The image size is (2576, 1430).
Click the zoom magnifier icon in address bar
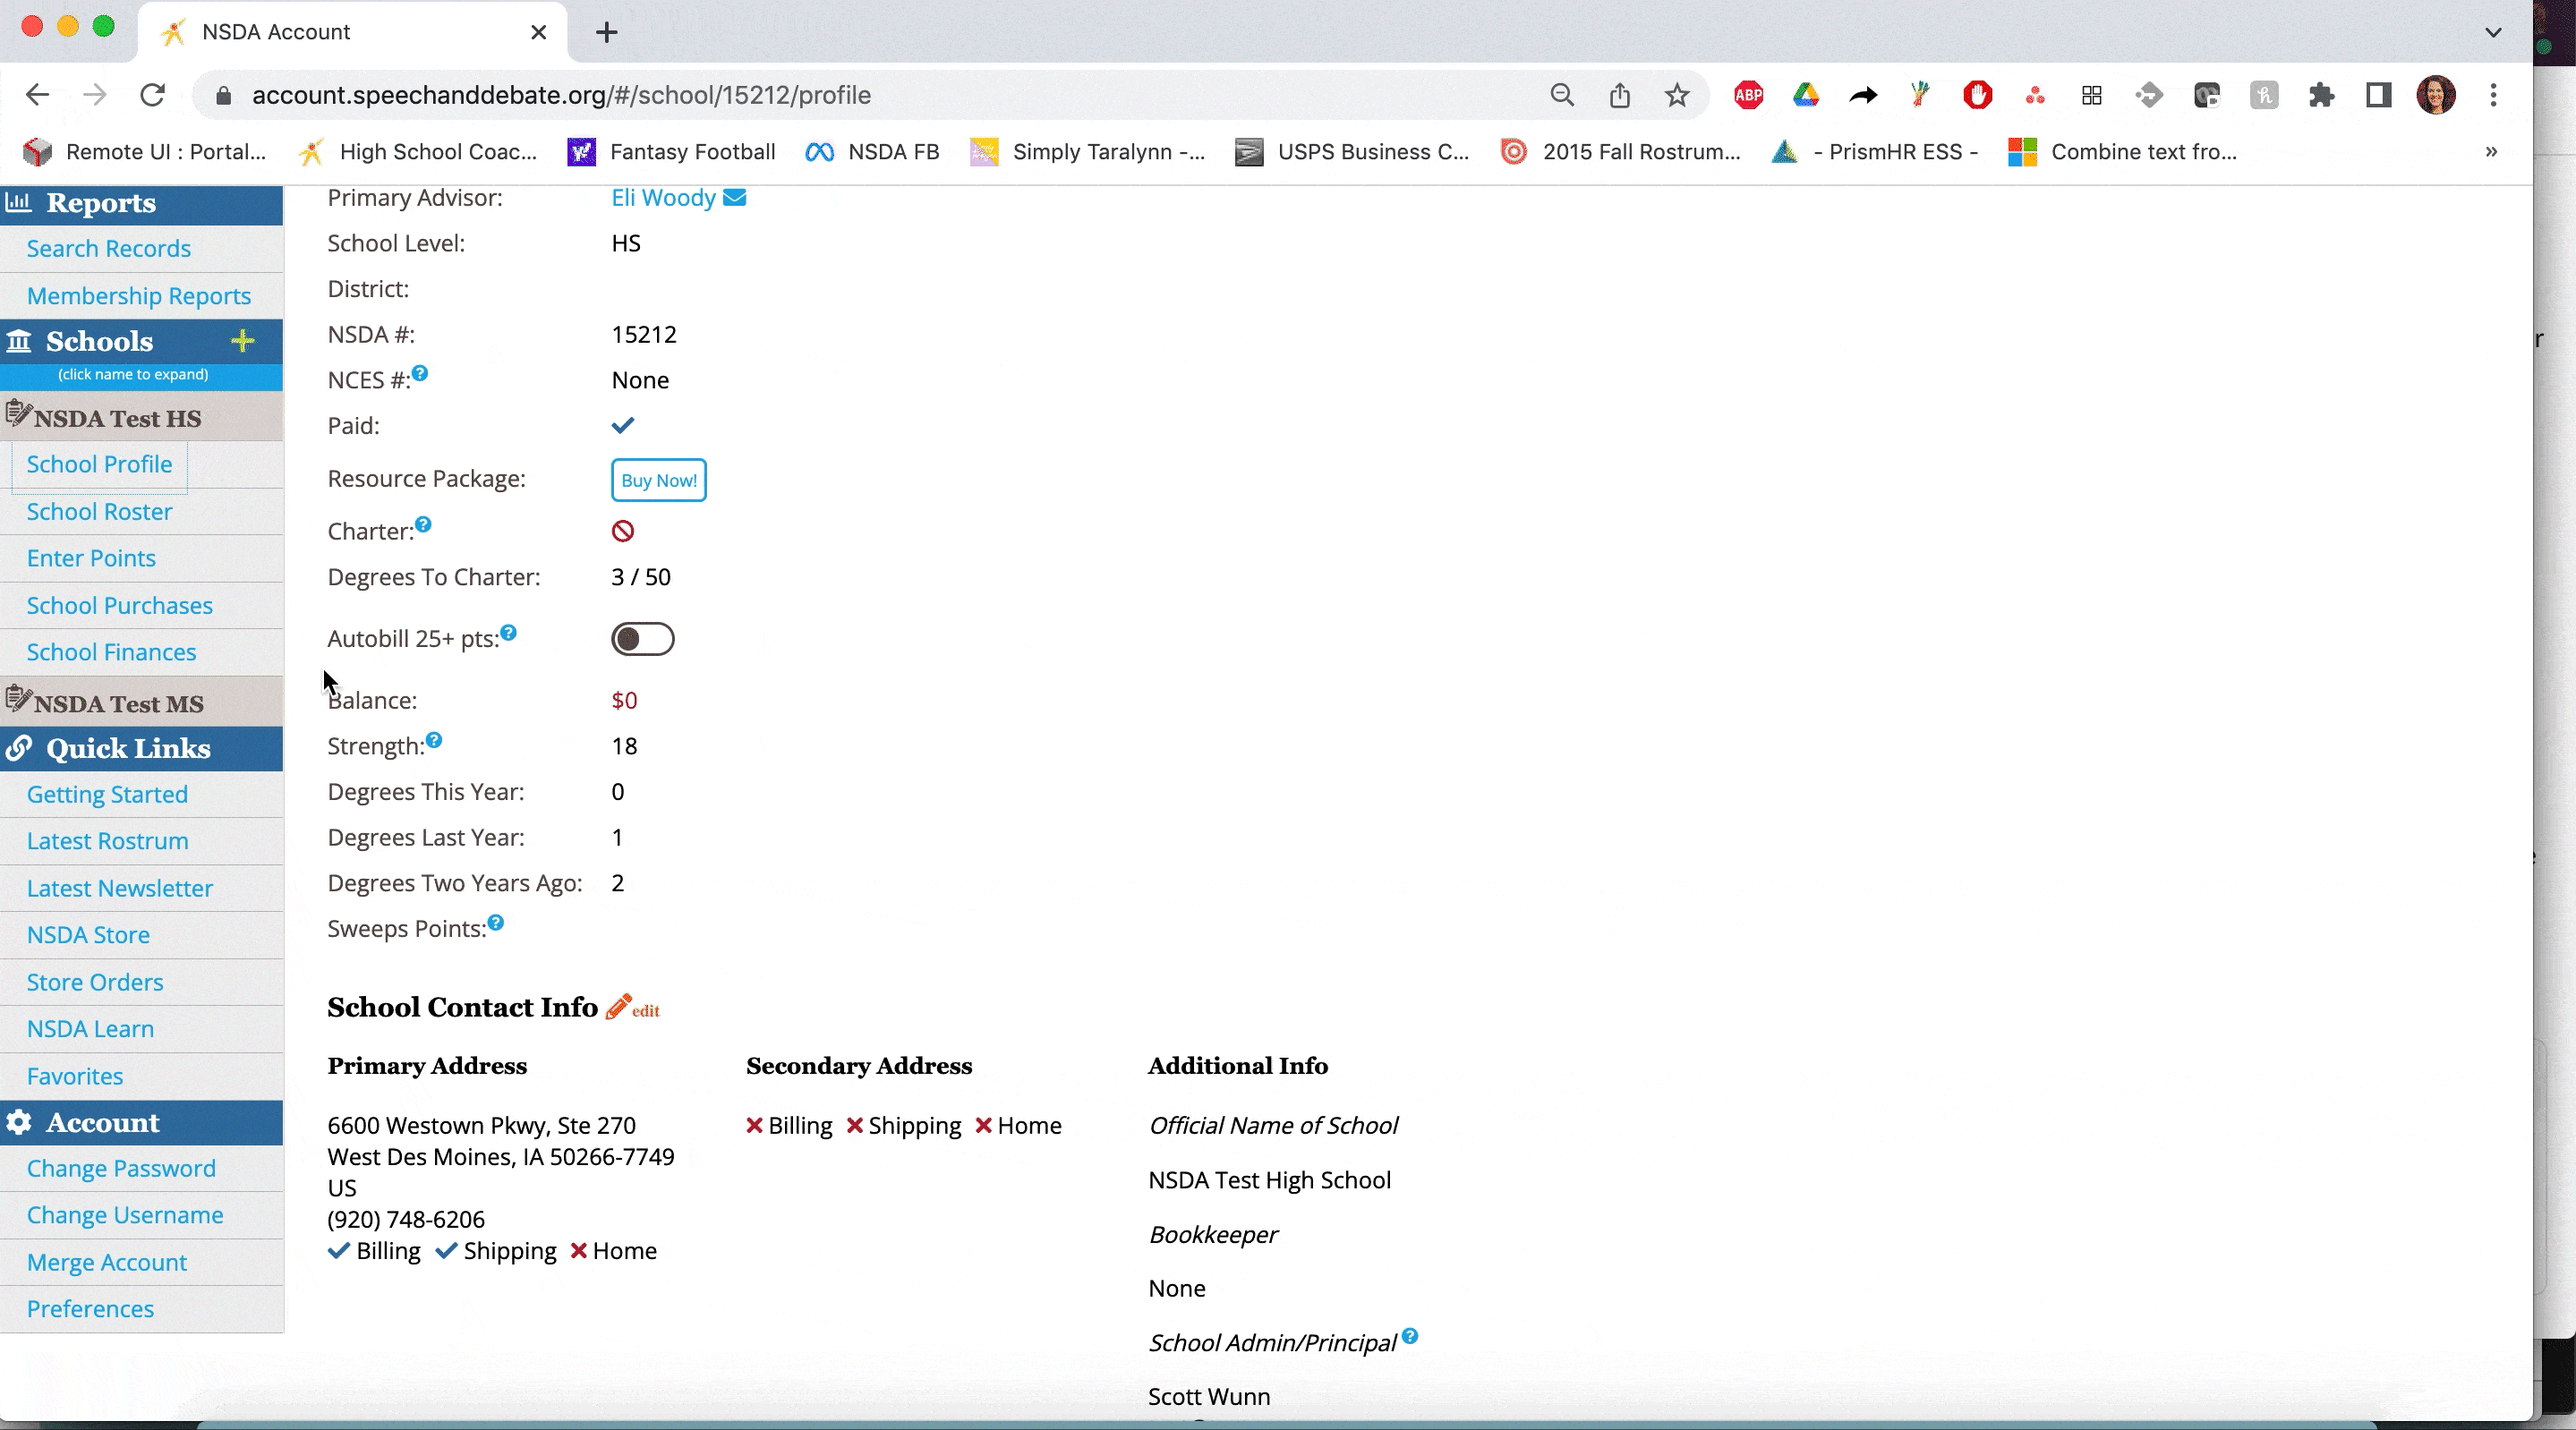[1562, 95]
